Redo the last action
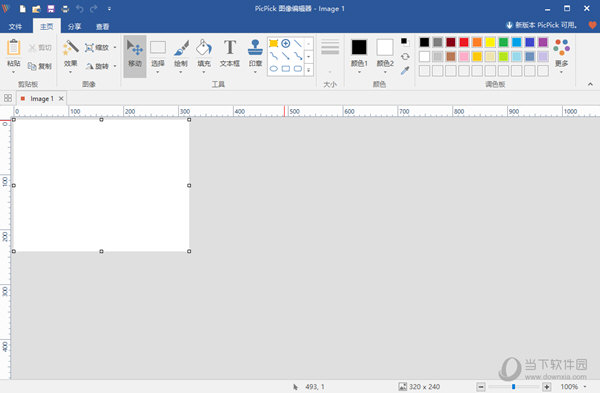600x393 pixels. click(x=94, y=8)
